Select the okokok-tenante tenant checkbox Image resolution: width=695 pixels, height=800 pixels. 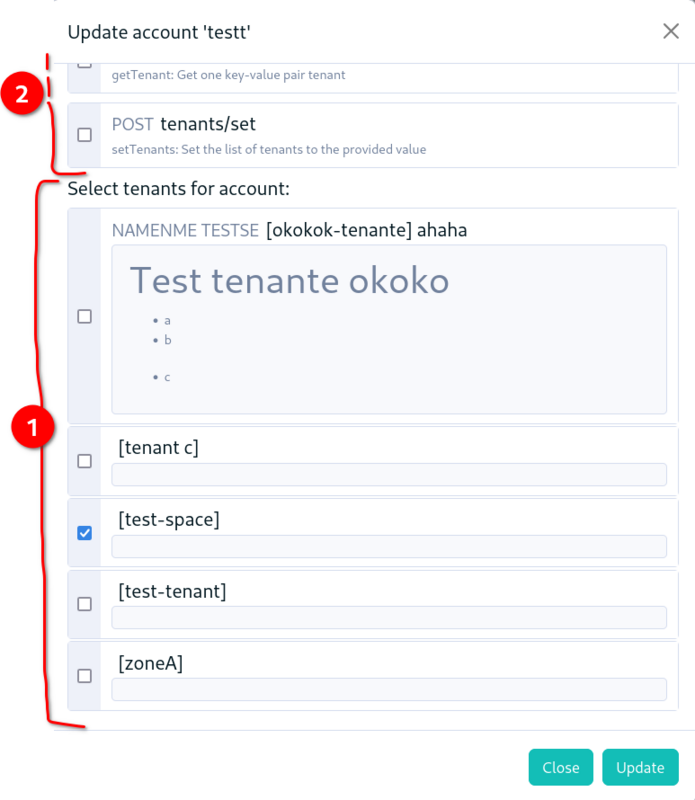pos(85,317)
